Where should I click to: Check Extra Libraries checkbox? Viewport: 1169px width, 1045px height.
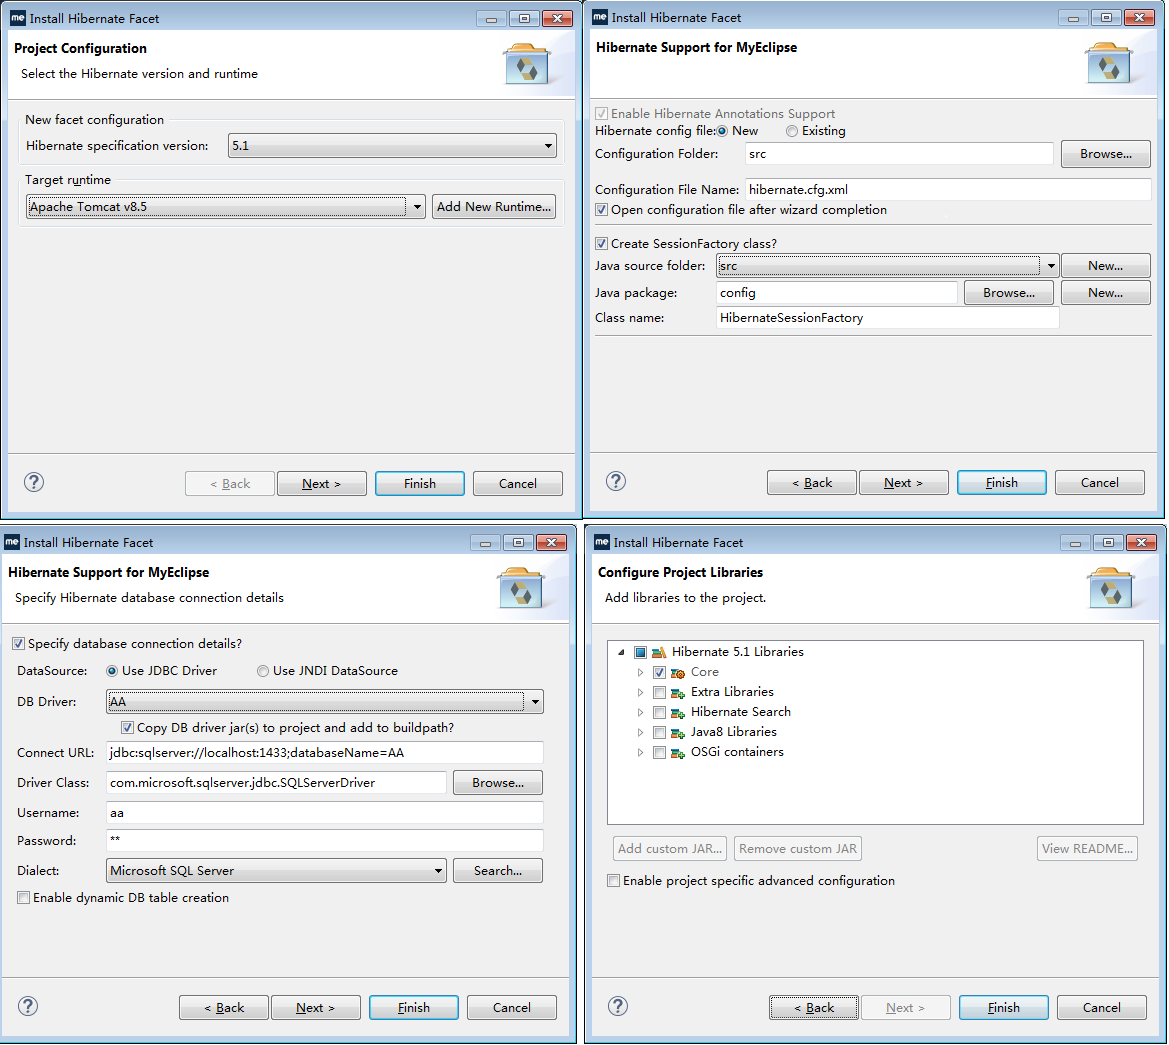pos(659,692)
